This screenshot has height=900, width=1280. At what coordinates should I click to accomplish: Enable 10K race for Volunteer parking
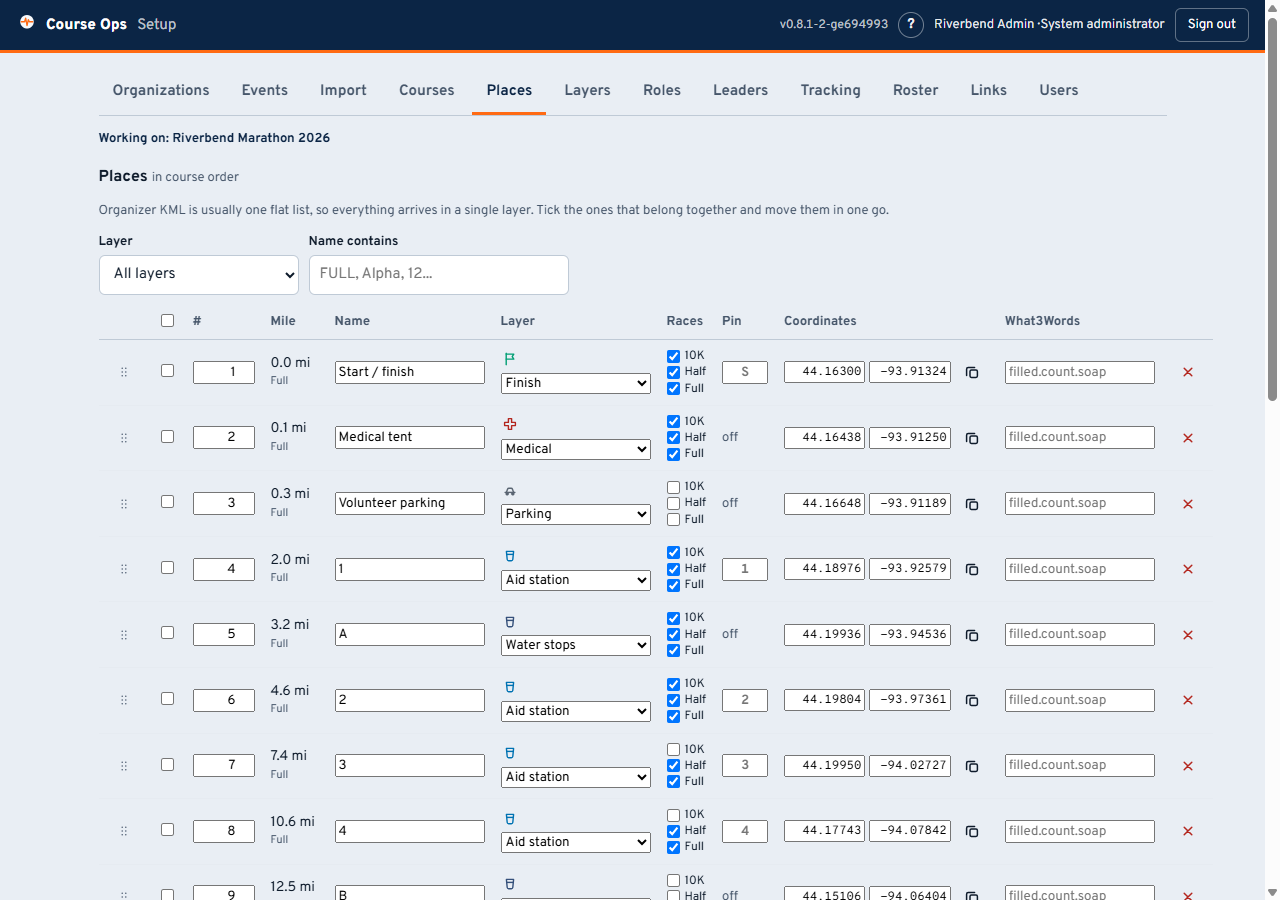coord(673,487)
